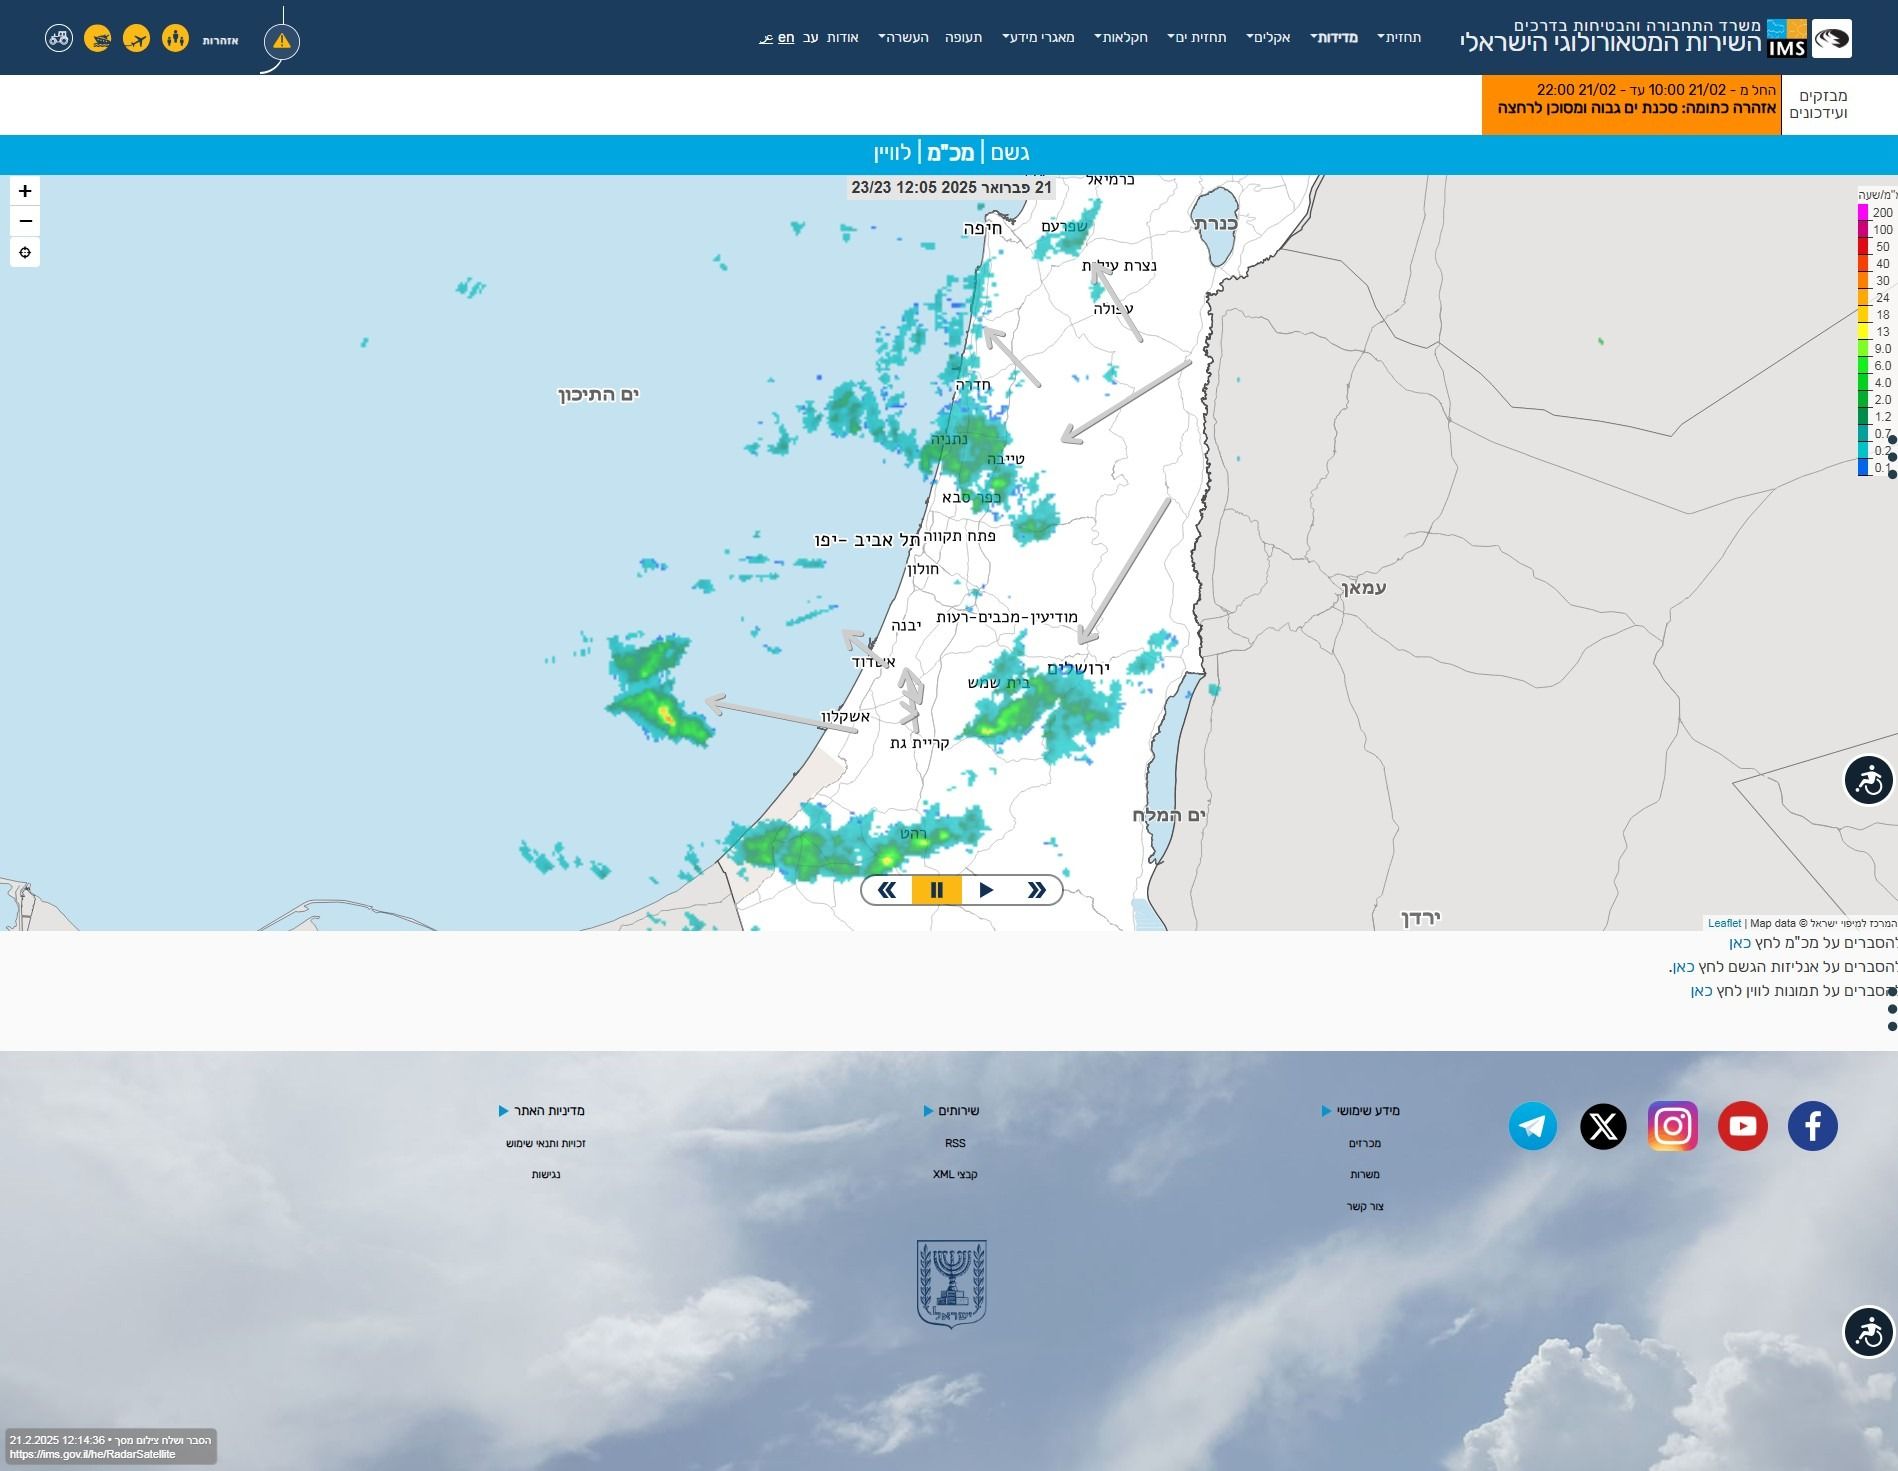
Task: Switch to the מכ"ם radar tab
Action: coord(950,153)
